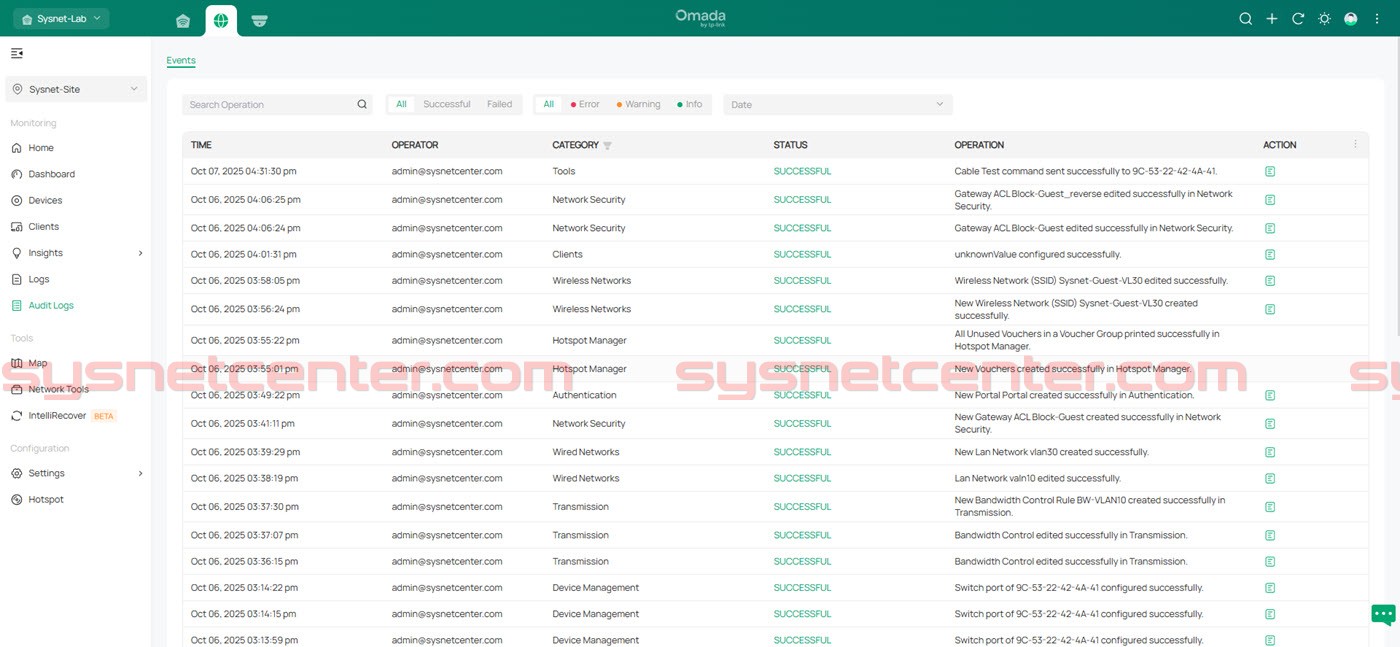Filter events by Error level
Image resolution: width=1400 pixels, height=647 pixels.
coord(585,104)
